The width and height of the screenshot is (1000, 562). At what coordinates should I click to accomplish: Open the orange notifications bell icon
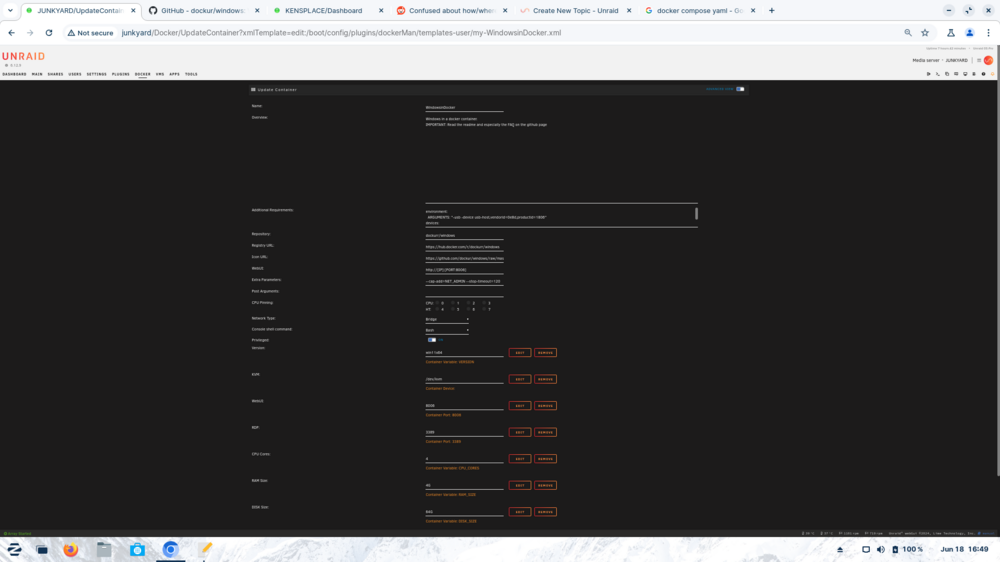click(992, 74)
